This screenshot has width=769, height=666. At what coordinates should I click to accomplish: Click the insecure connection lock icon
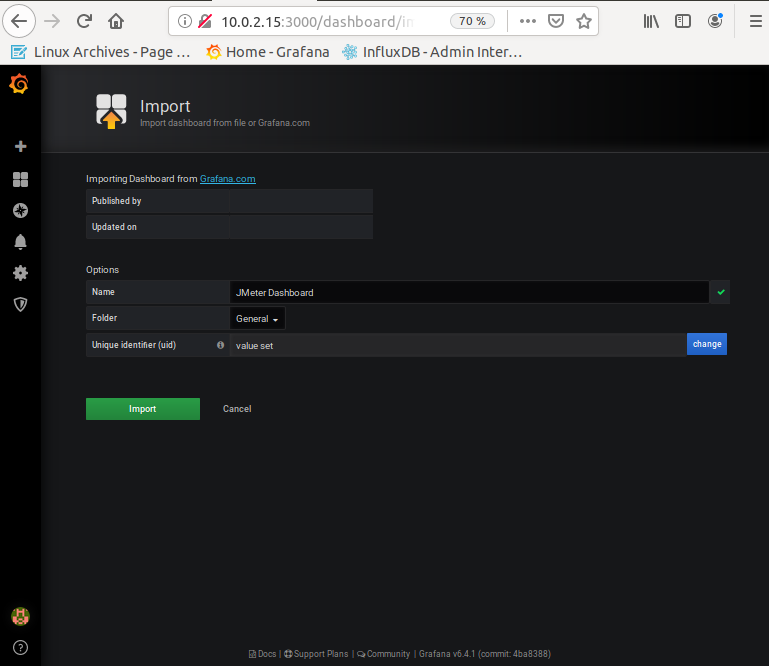(x=205, y=21)
